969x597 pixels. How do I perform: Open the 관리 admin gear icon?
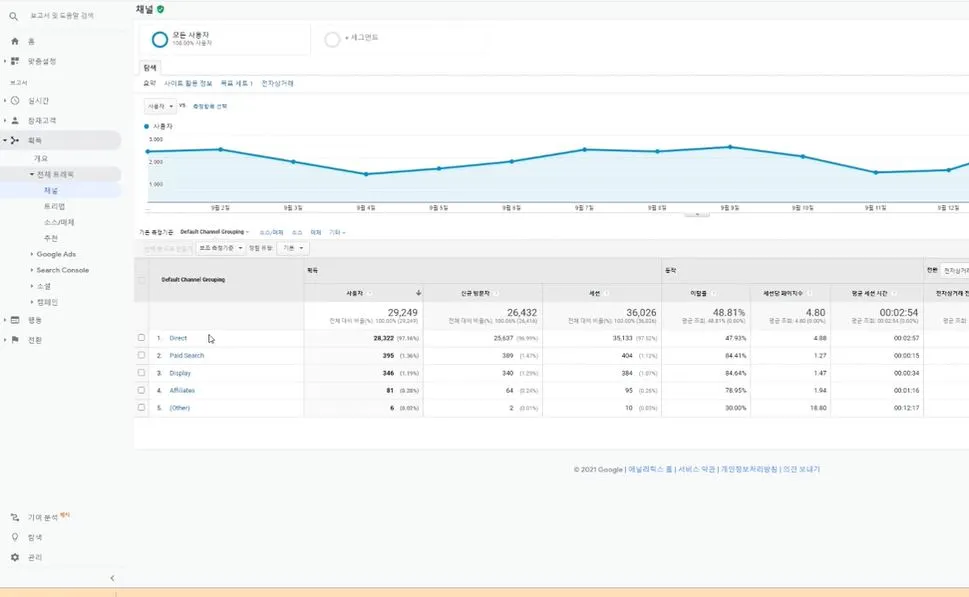15,557
